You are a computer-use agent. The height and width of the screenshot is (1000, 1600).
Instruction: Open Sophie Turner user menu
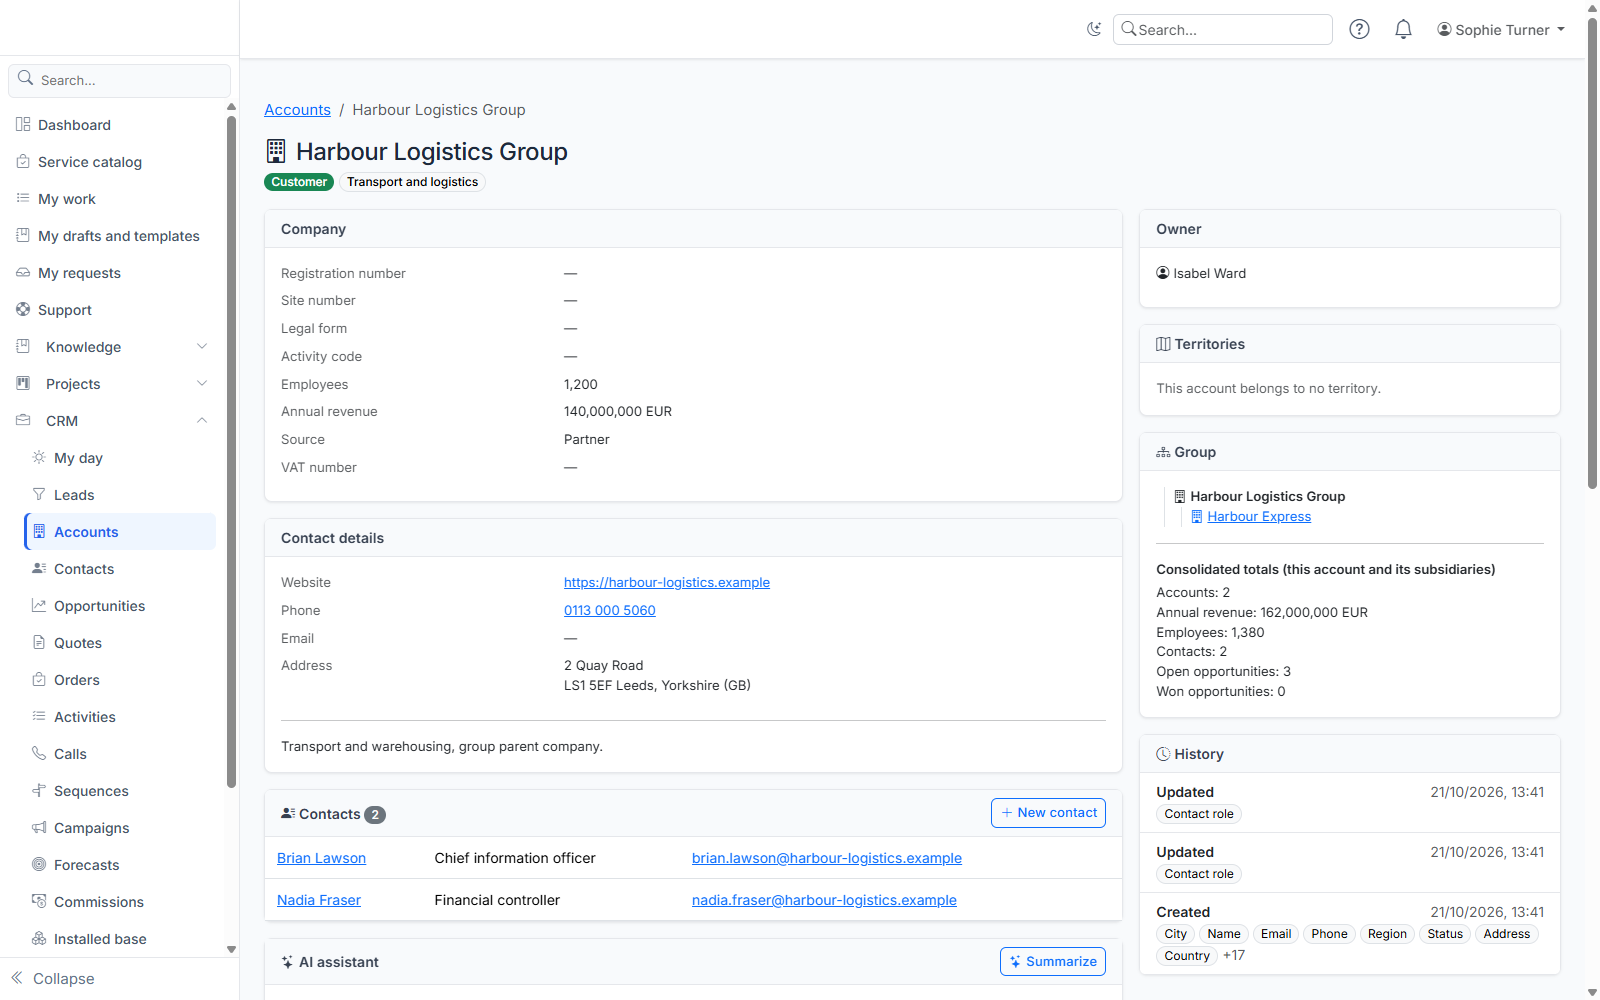click(x=1501, y=30)
